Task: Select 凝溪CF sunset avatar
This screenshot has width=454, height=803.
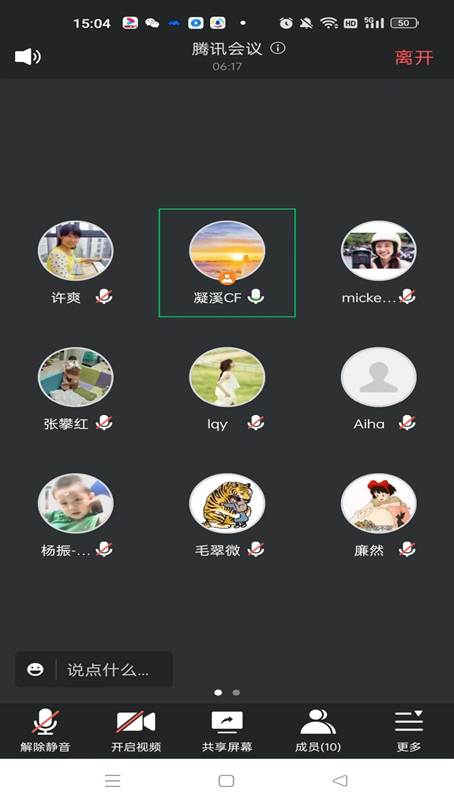Action: (x=227, y=251)
